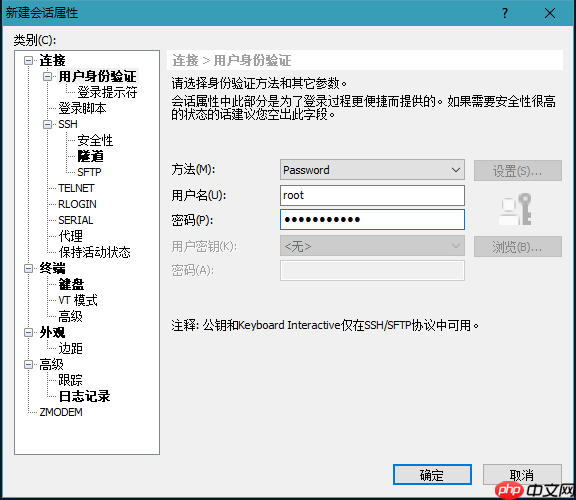Open the 登录提示符 settings page
Image resolution: width=576 pixels, height=500 pixels.
point(107,92)
